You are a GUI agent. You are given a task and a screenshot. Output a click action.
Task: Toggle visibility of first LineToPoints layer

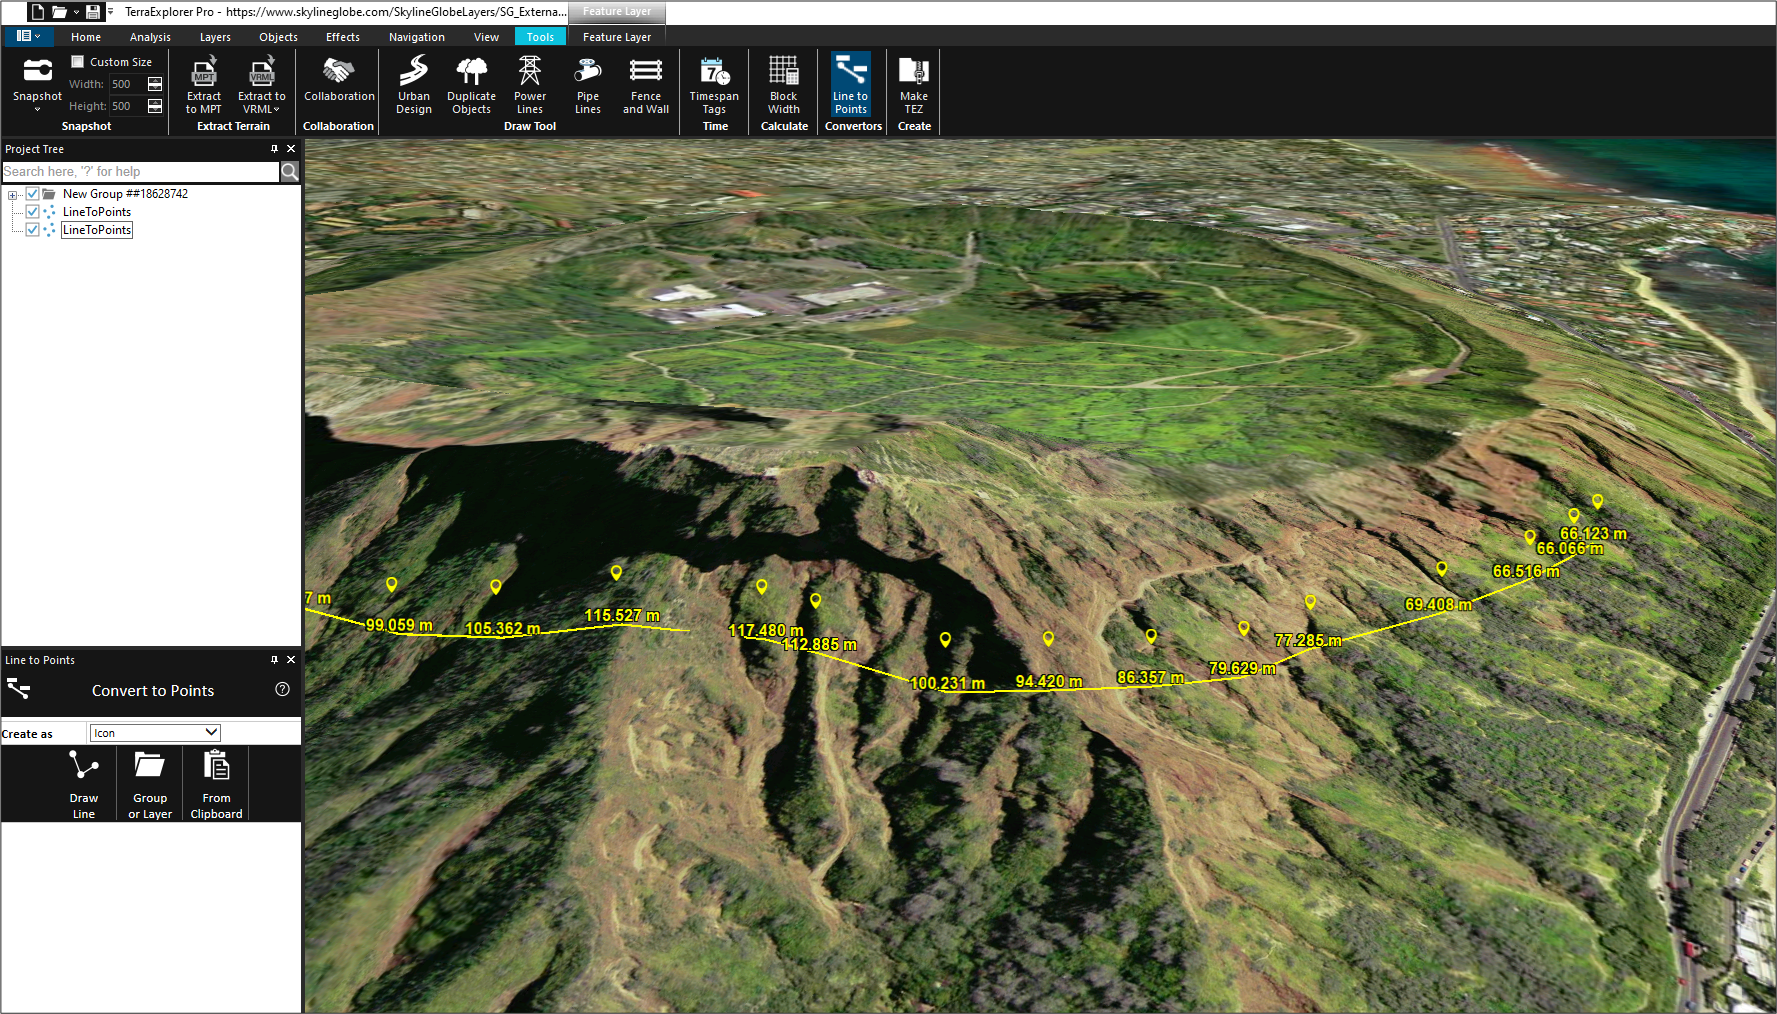pos(32,212)
